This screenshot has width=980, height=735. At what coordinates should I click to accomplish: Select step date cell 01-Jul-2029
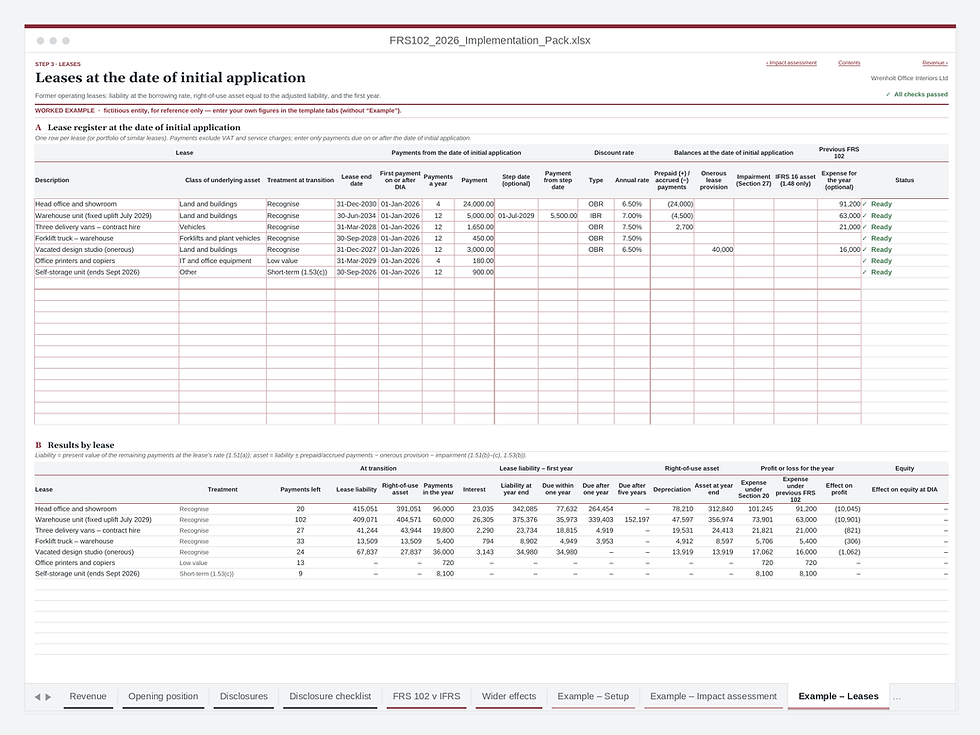pyautogui.click(x=516, y=216)
